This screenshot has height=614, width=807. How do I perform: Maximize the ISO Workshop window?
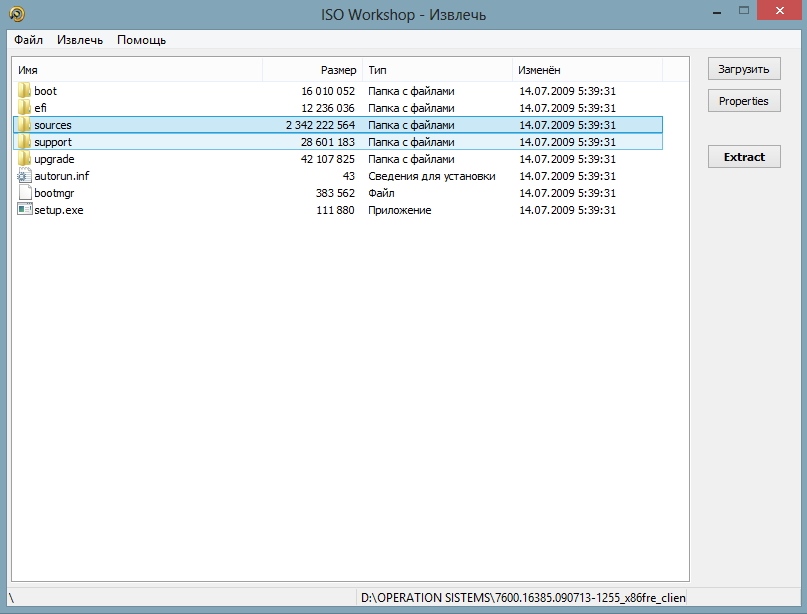coord(744,10)
